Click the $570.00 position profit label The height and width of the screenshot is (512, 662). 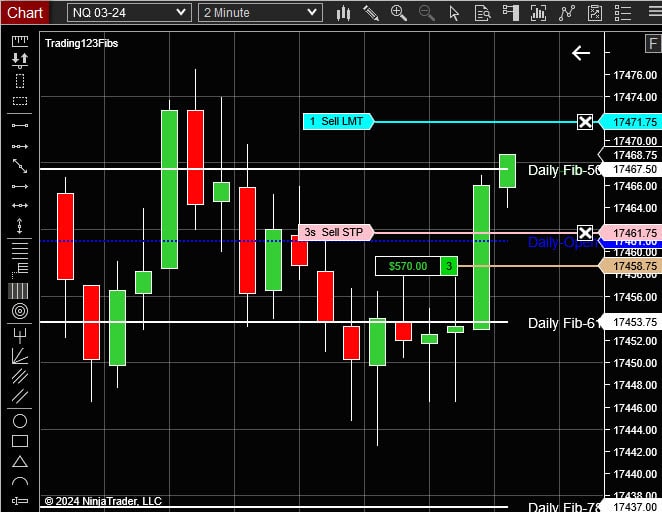pyautogui.click(x=408, y=266)
